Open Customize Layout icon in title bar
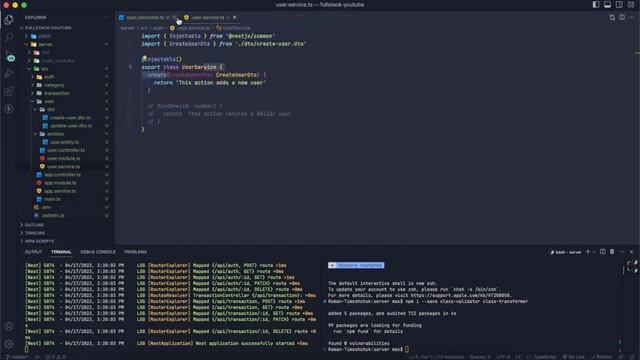640x360 pixels. click(x=631, y=4)
